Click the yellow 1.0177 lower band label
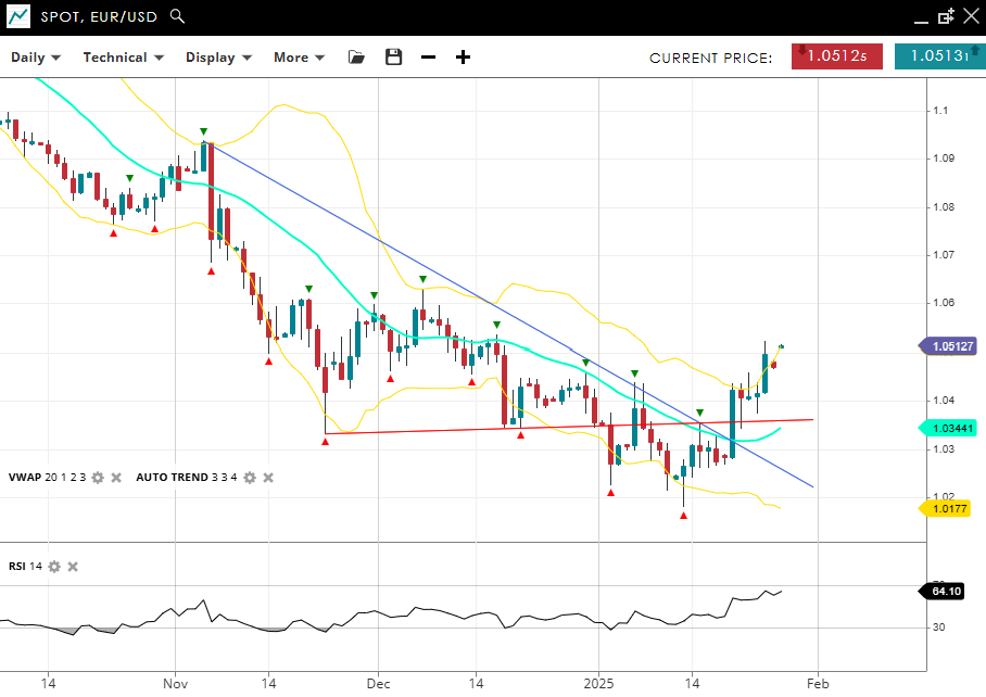 point(949,508)
